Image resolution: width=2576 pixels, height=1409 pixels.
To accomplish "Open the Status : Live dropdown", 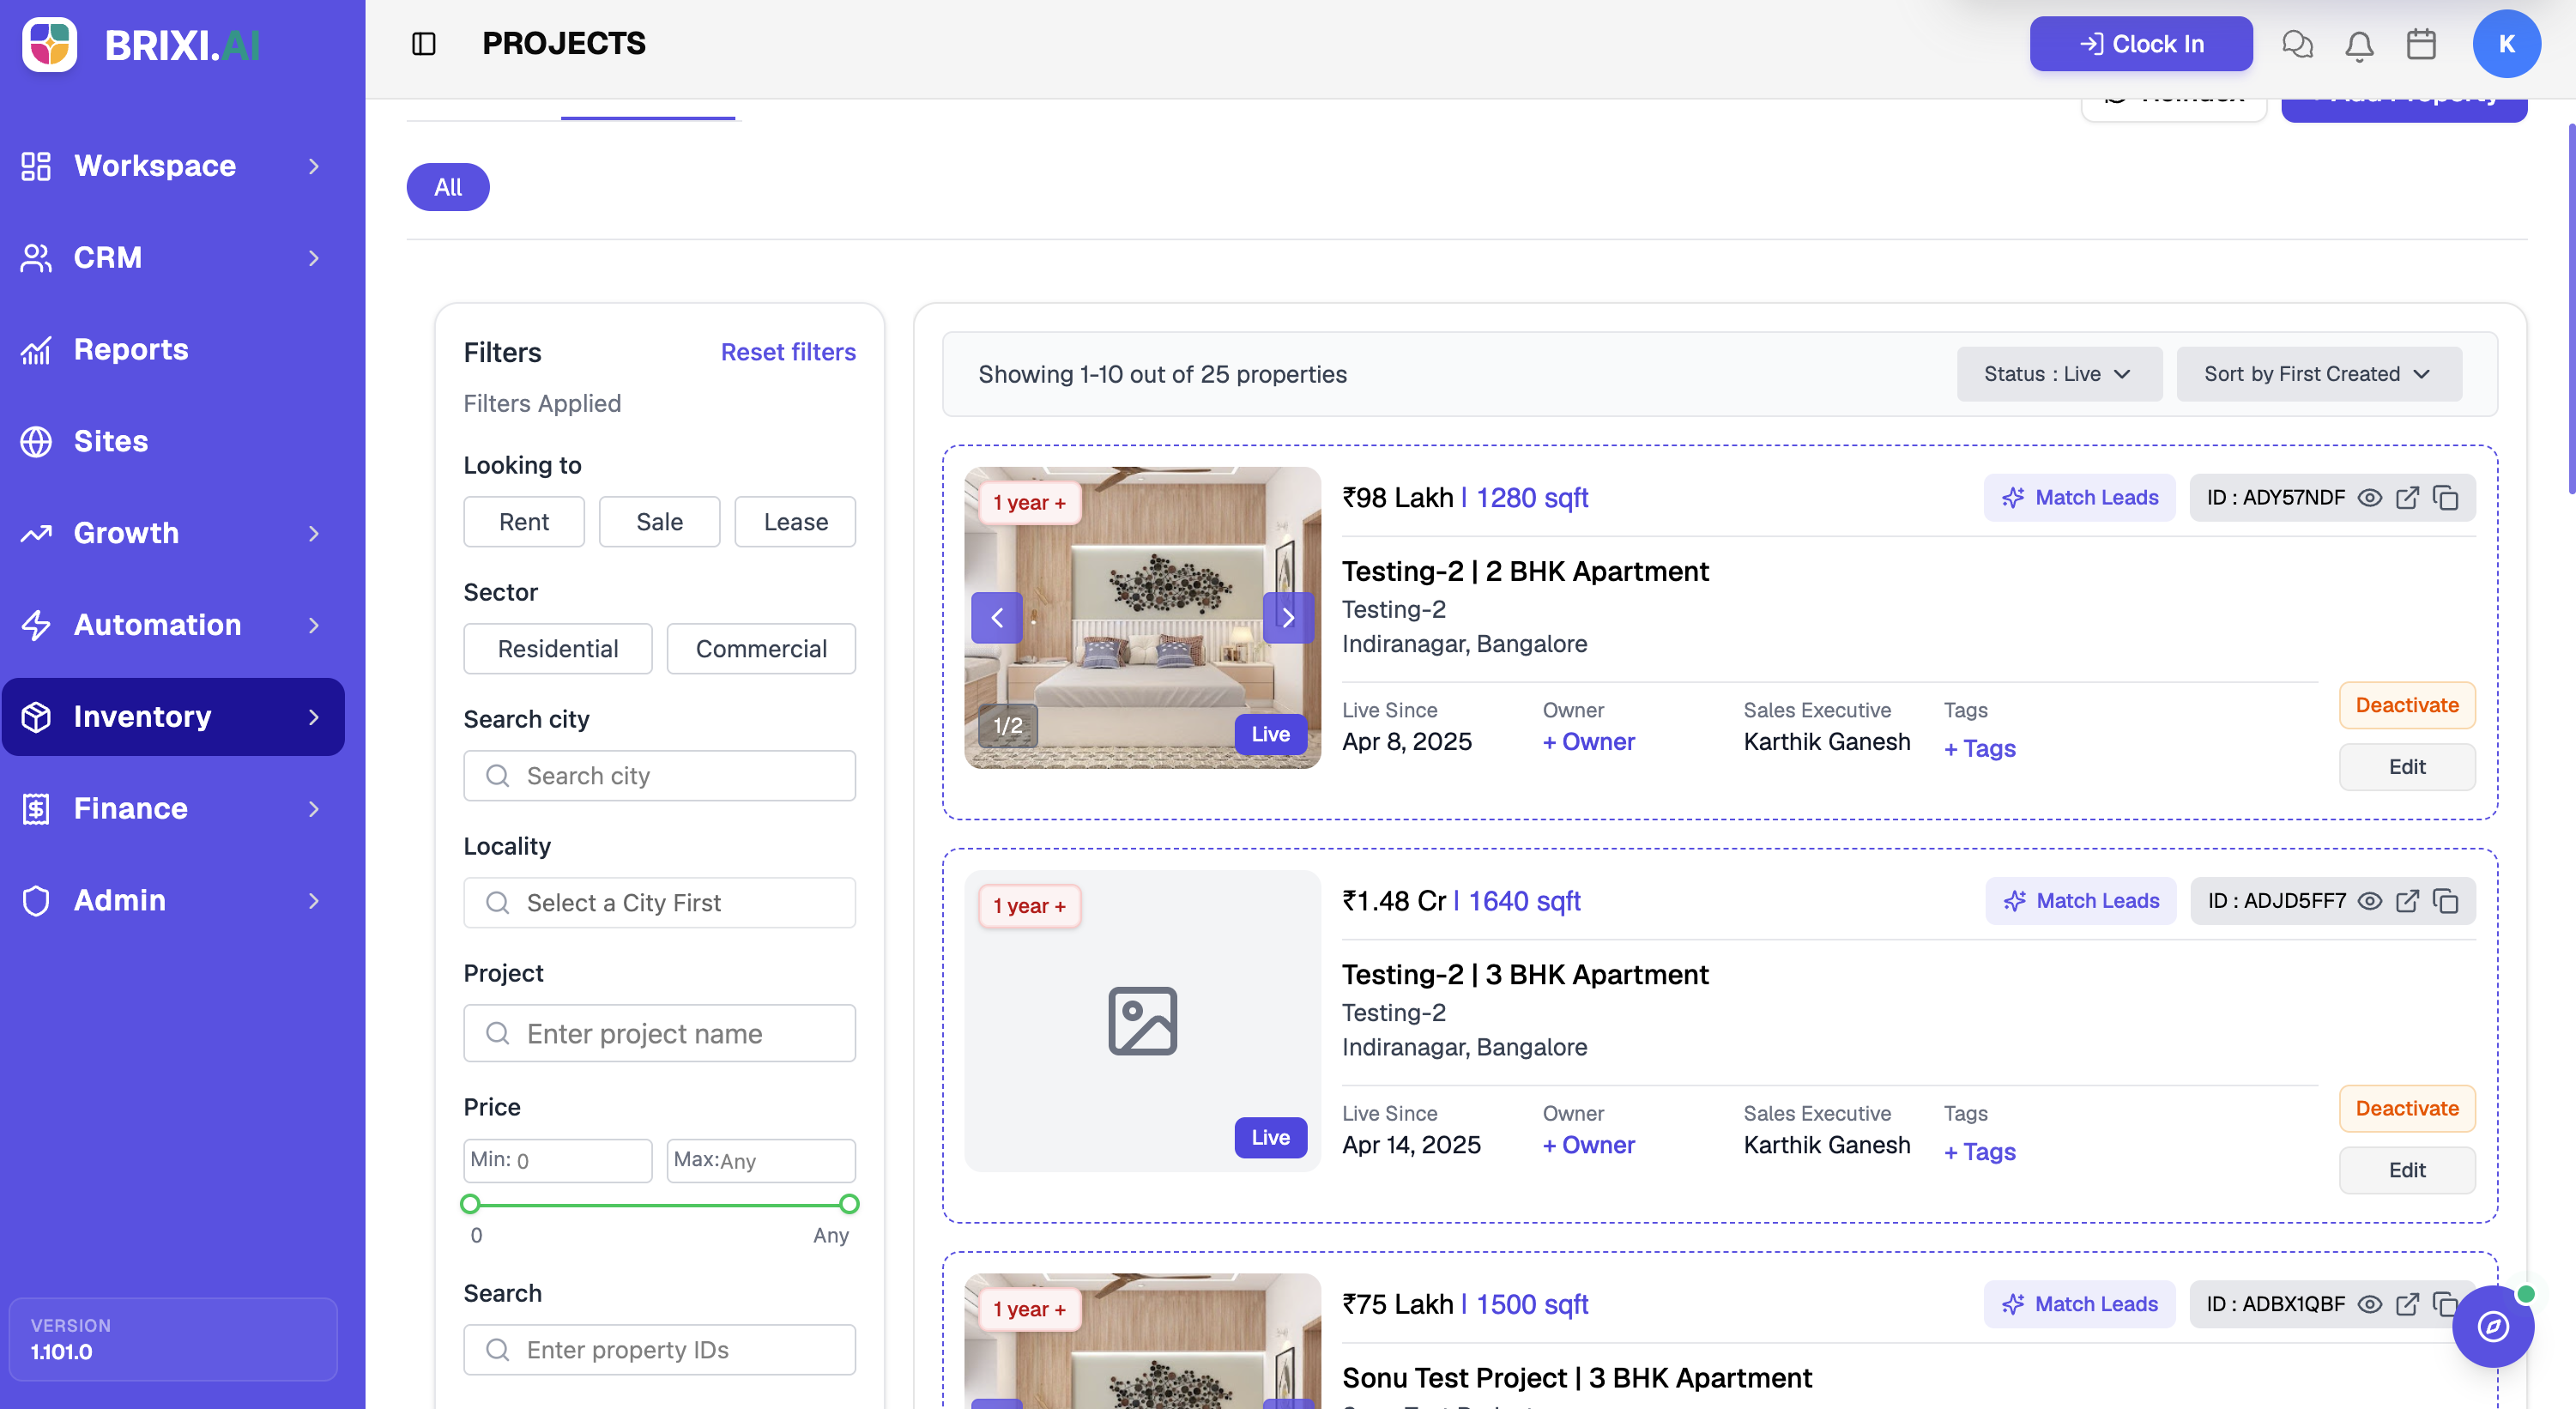I will (2059, 374).
